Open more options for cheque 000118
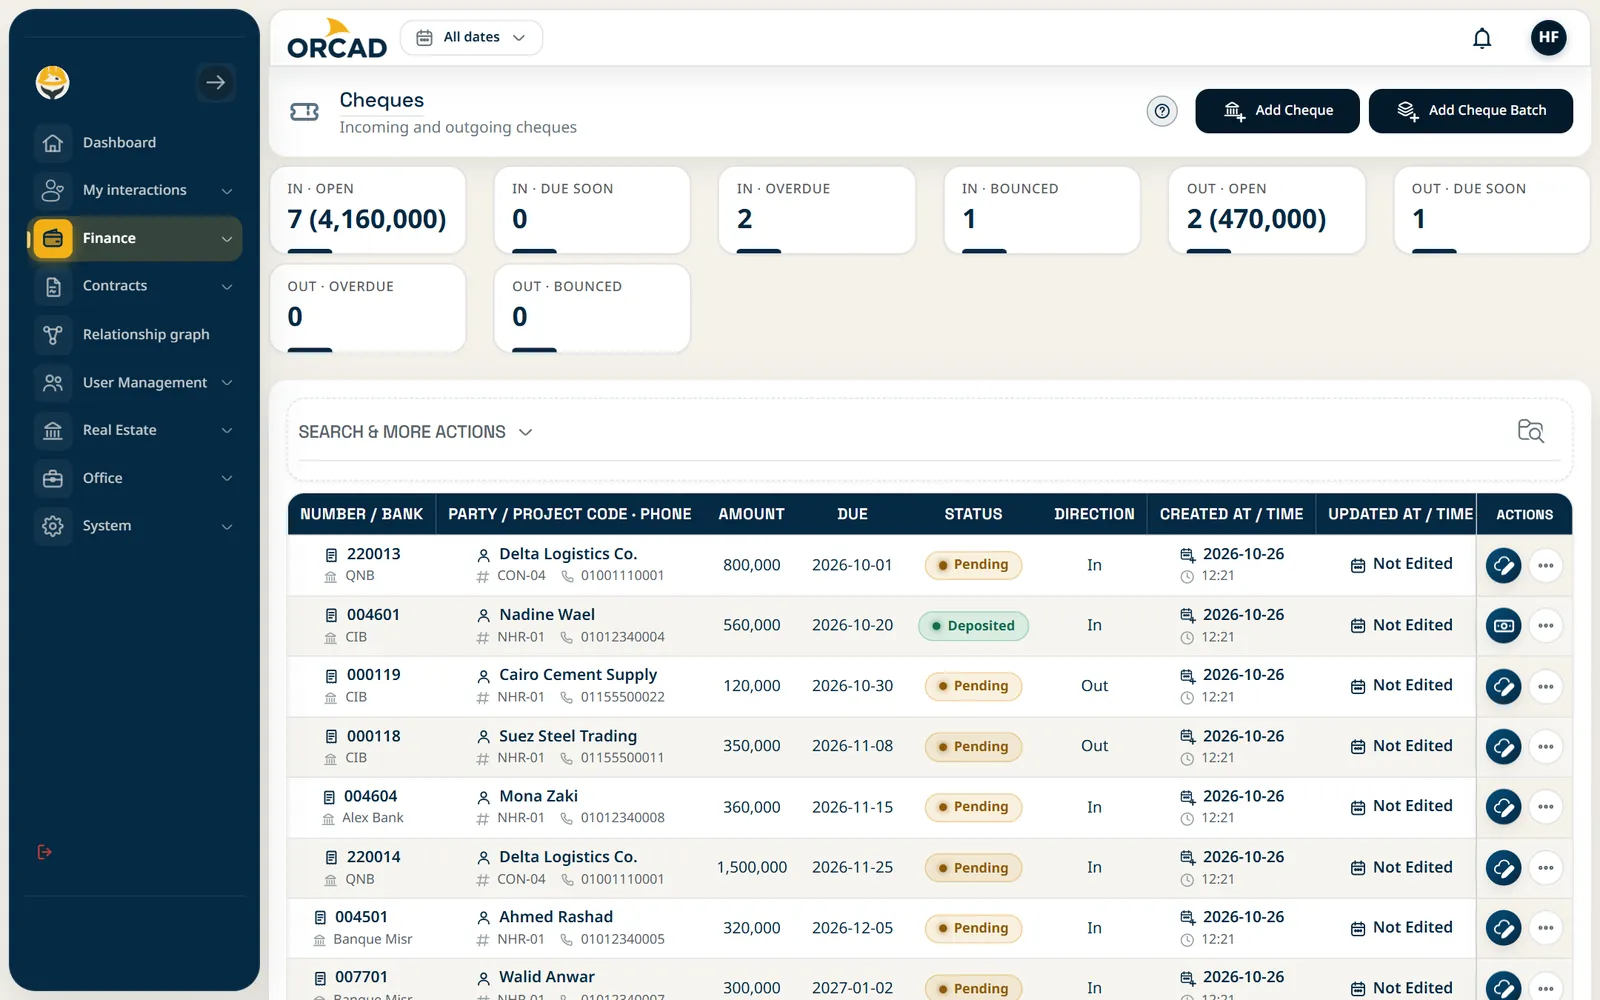 1546,747
